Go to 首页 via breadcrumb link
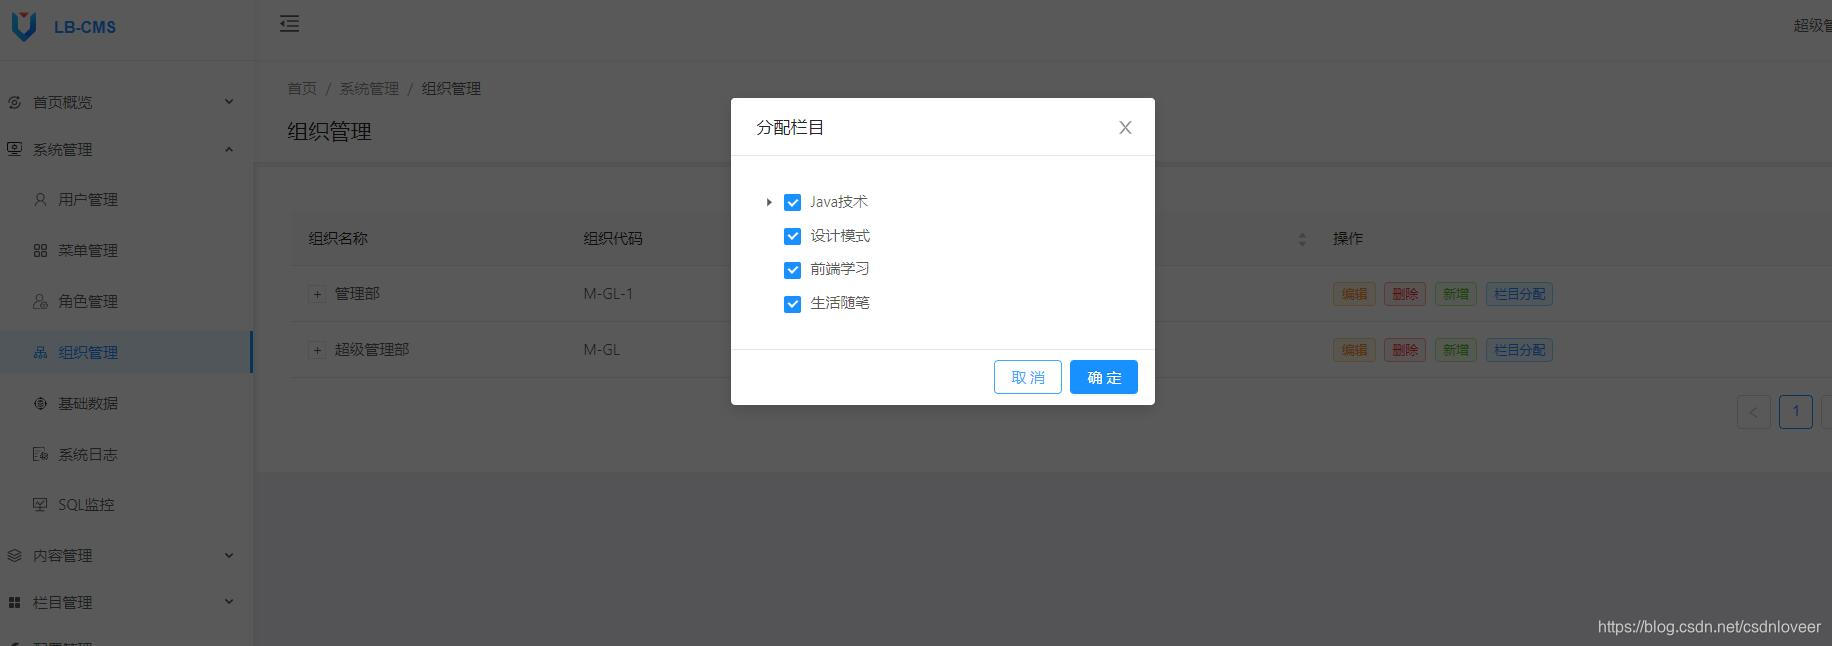The image size is (1832, 646). click(x=302, y=88)
